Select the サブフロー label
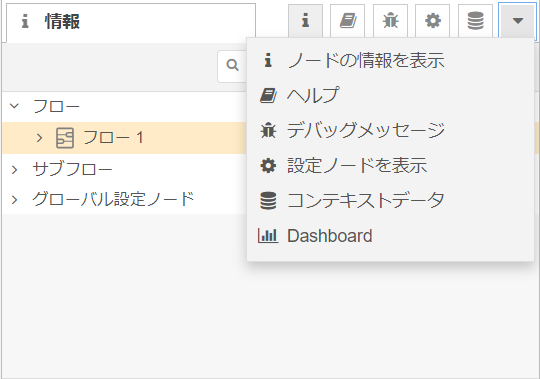Screen dimensions: 540x379 coord(72,169)
